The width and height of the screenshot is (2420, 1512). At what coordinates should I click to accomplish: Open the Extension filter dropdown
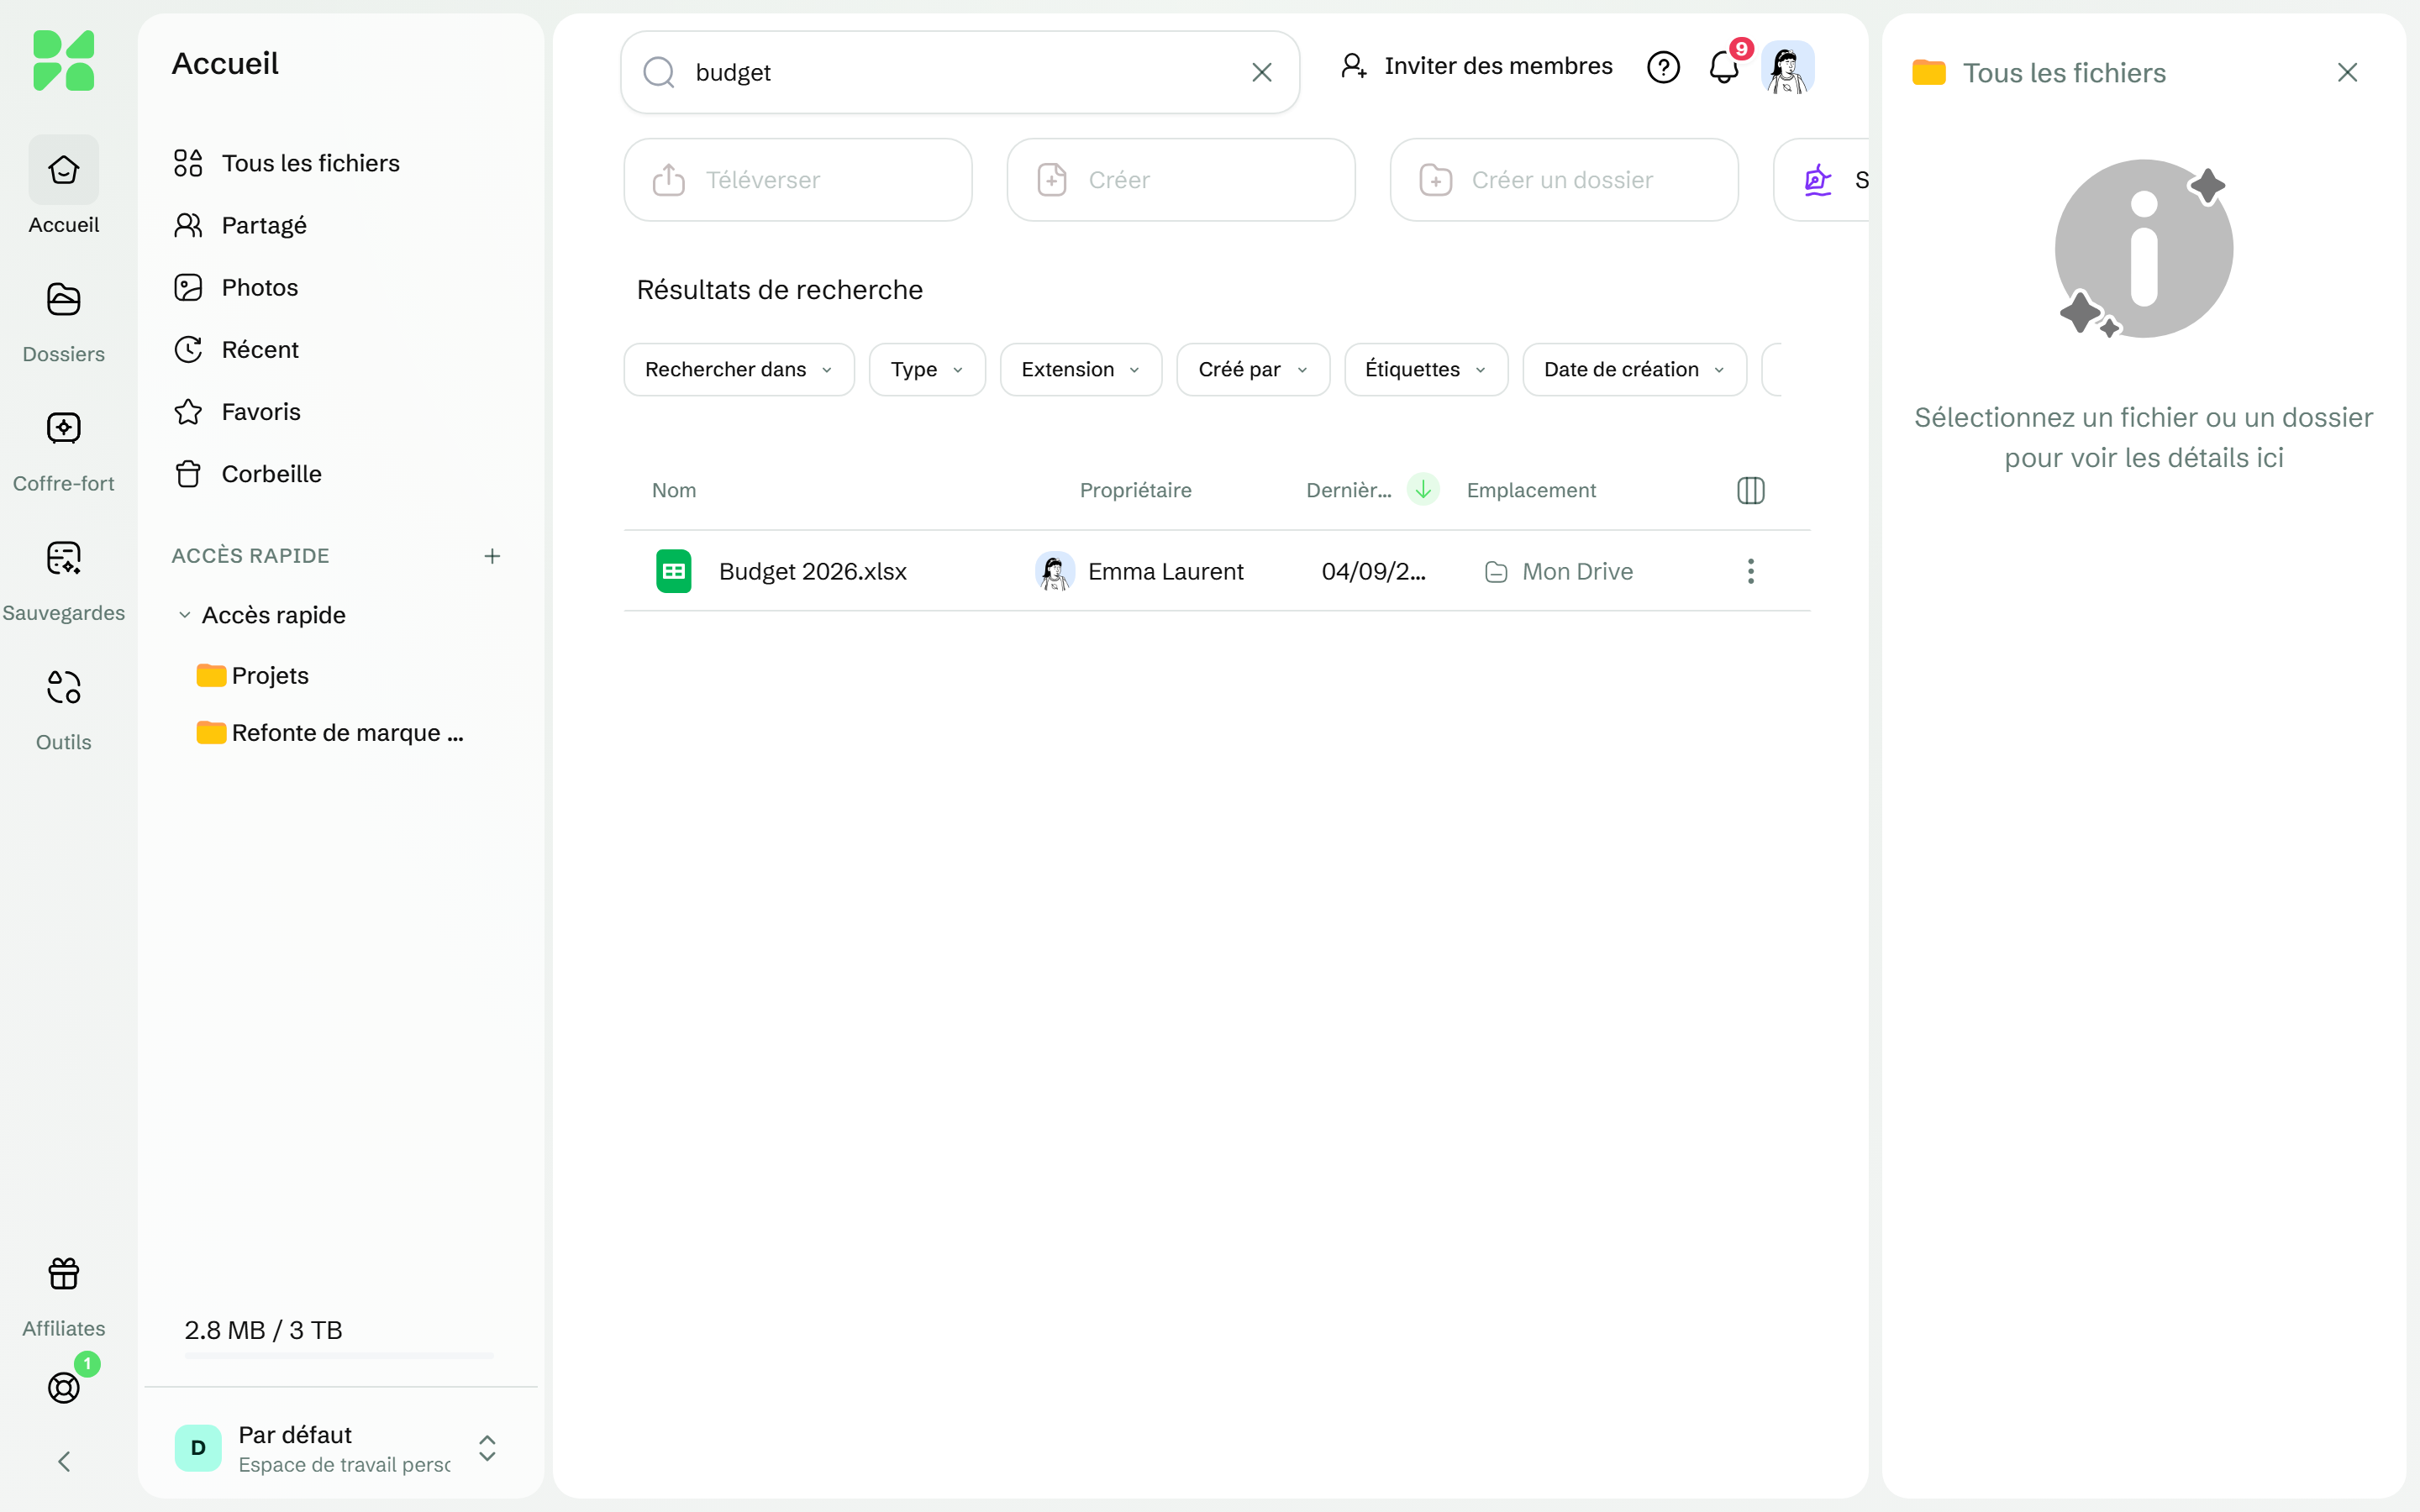(x=1081, y=369)
